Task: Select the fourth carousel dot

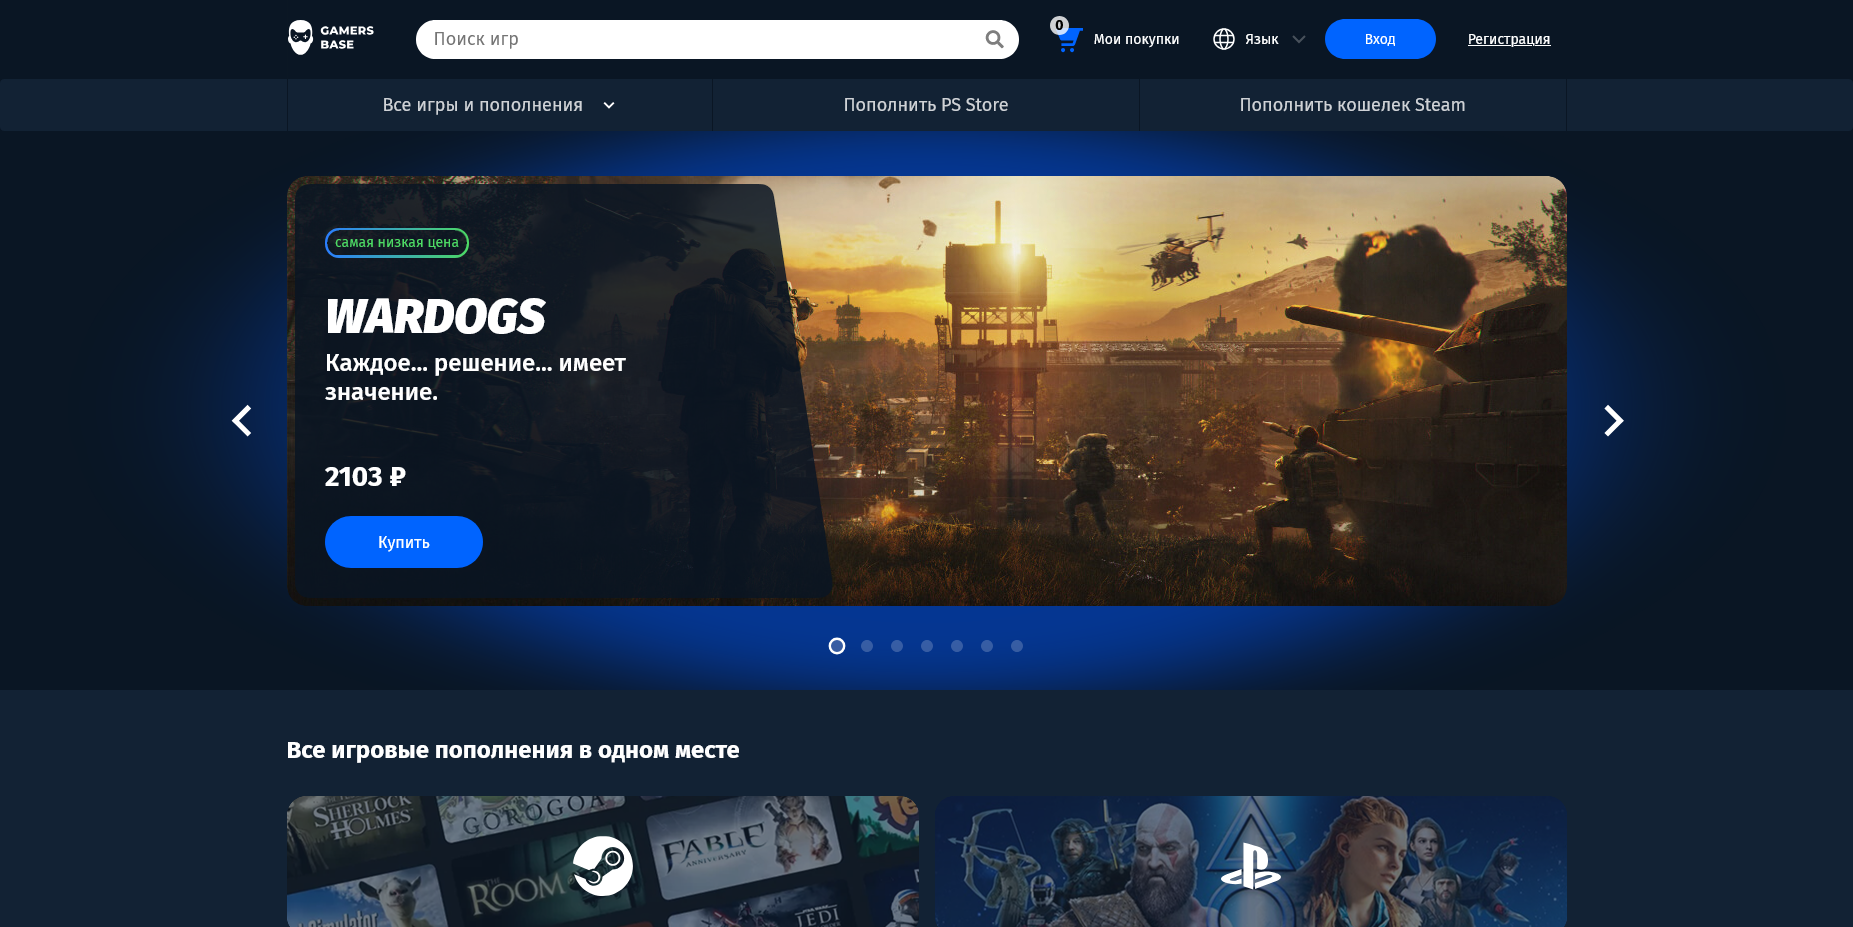Action: click(927, 646)
